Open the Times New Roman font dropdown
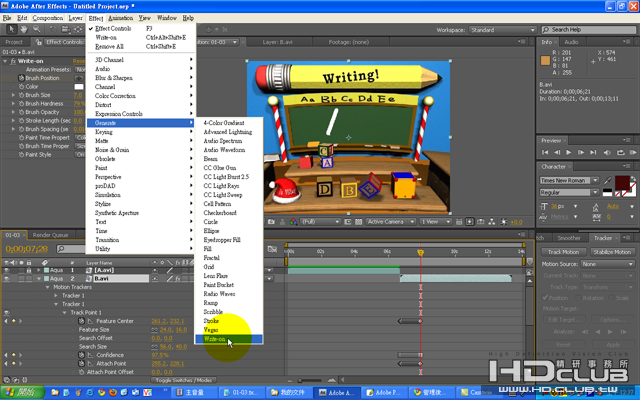Screen dimensions: 640x400 click(569, 180)
